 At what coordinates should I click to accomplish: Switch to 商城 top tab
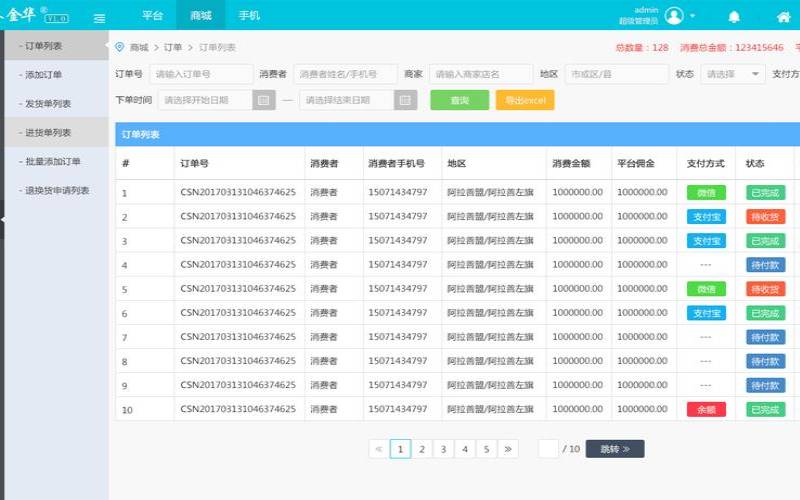201,15
